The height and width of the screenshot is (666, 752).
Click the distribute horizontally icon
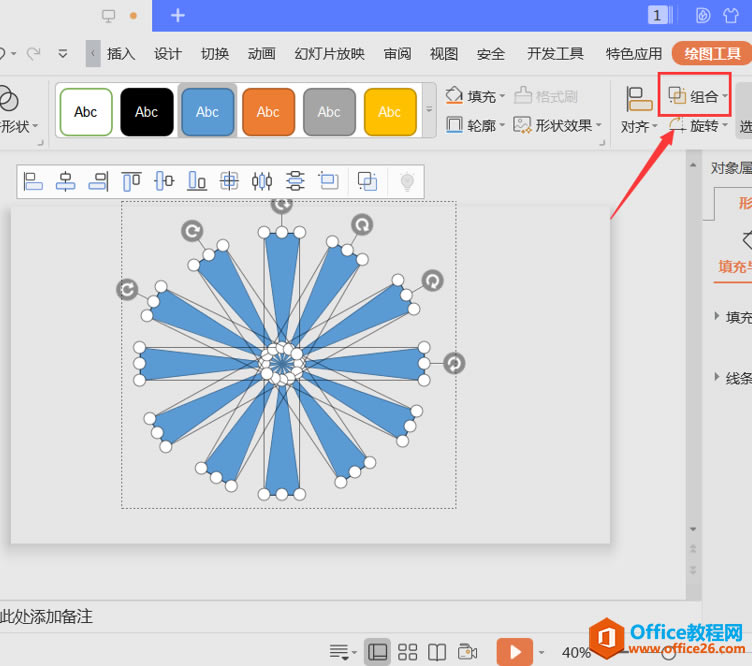click(262, 181)
